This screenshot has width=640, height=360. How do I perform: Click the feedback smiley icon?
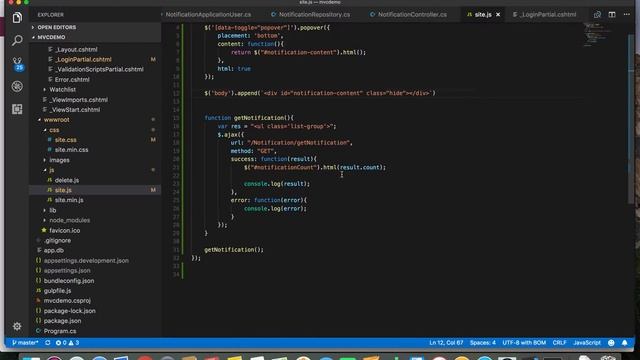click(611, 343)
